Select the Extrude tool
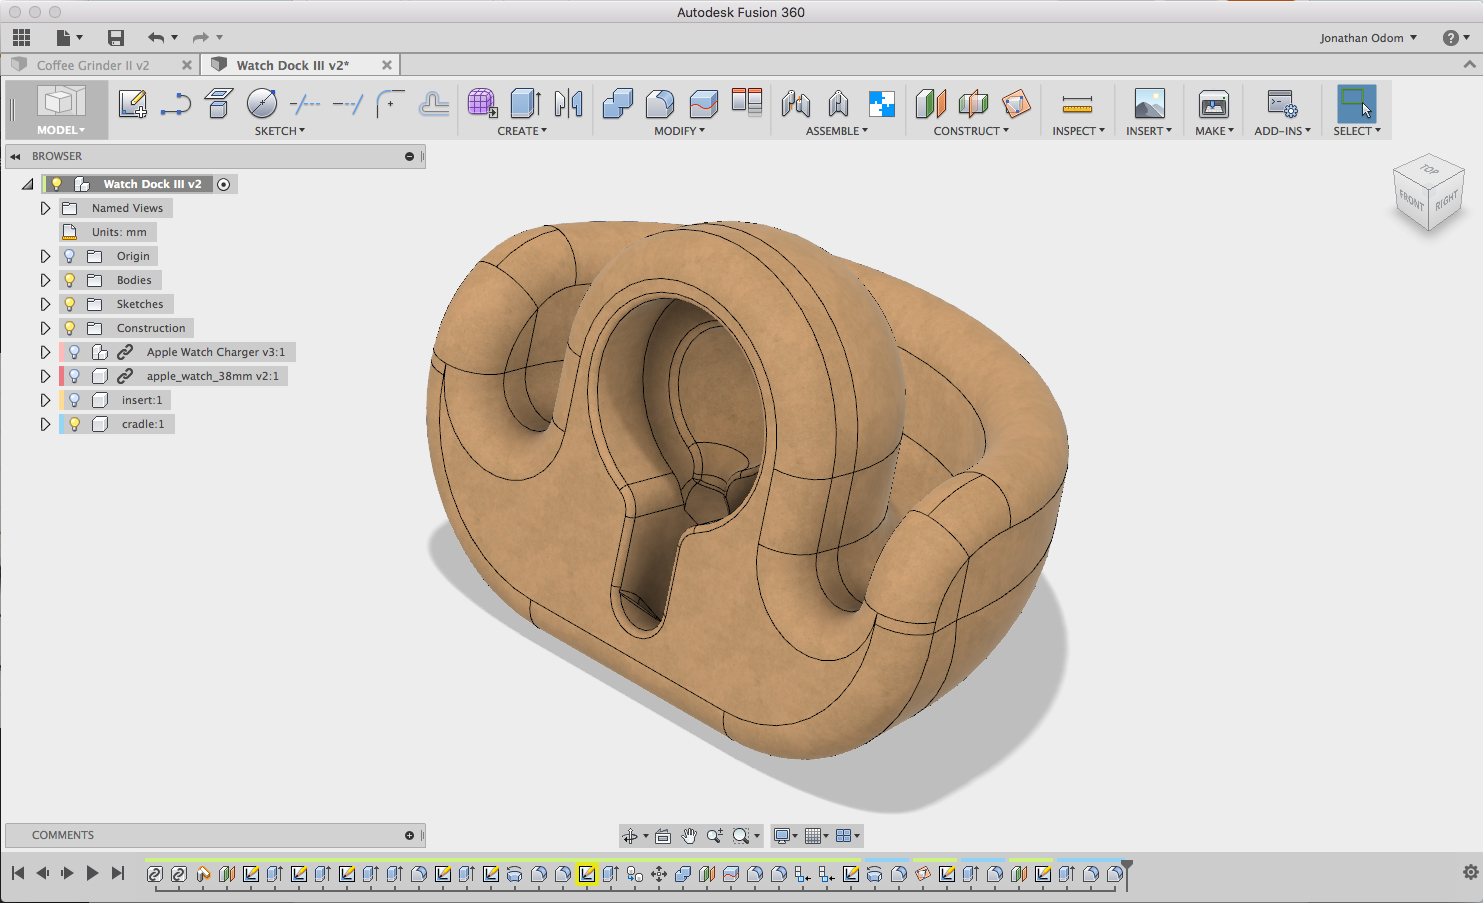This screenshot has width=1483, height=903. click(x=525, y=103)
